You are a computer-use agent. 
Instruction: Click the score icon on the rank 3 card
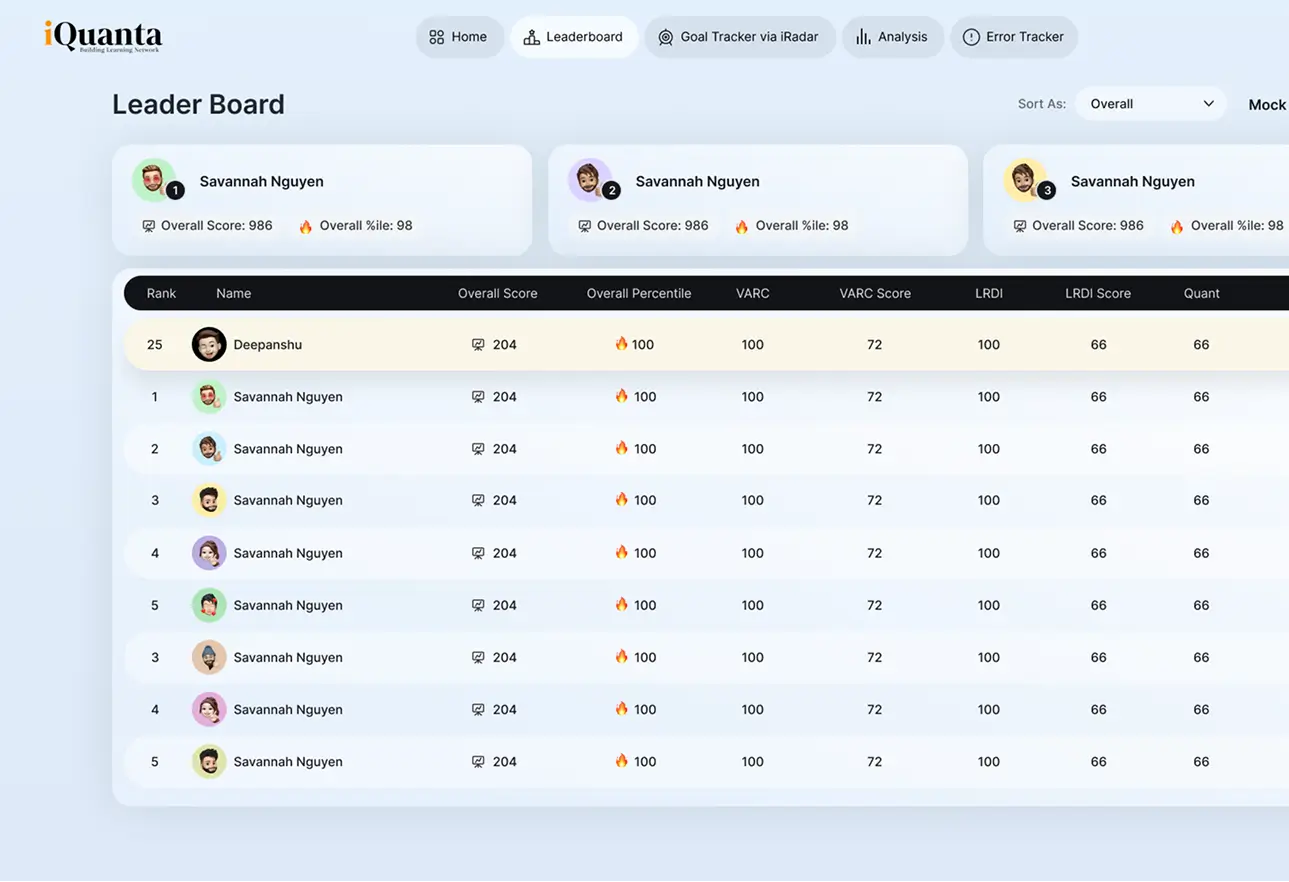point(1020,226)
